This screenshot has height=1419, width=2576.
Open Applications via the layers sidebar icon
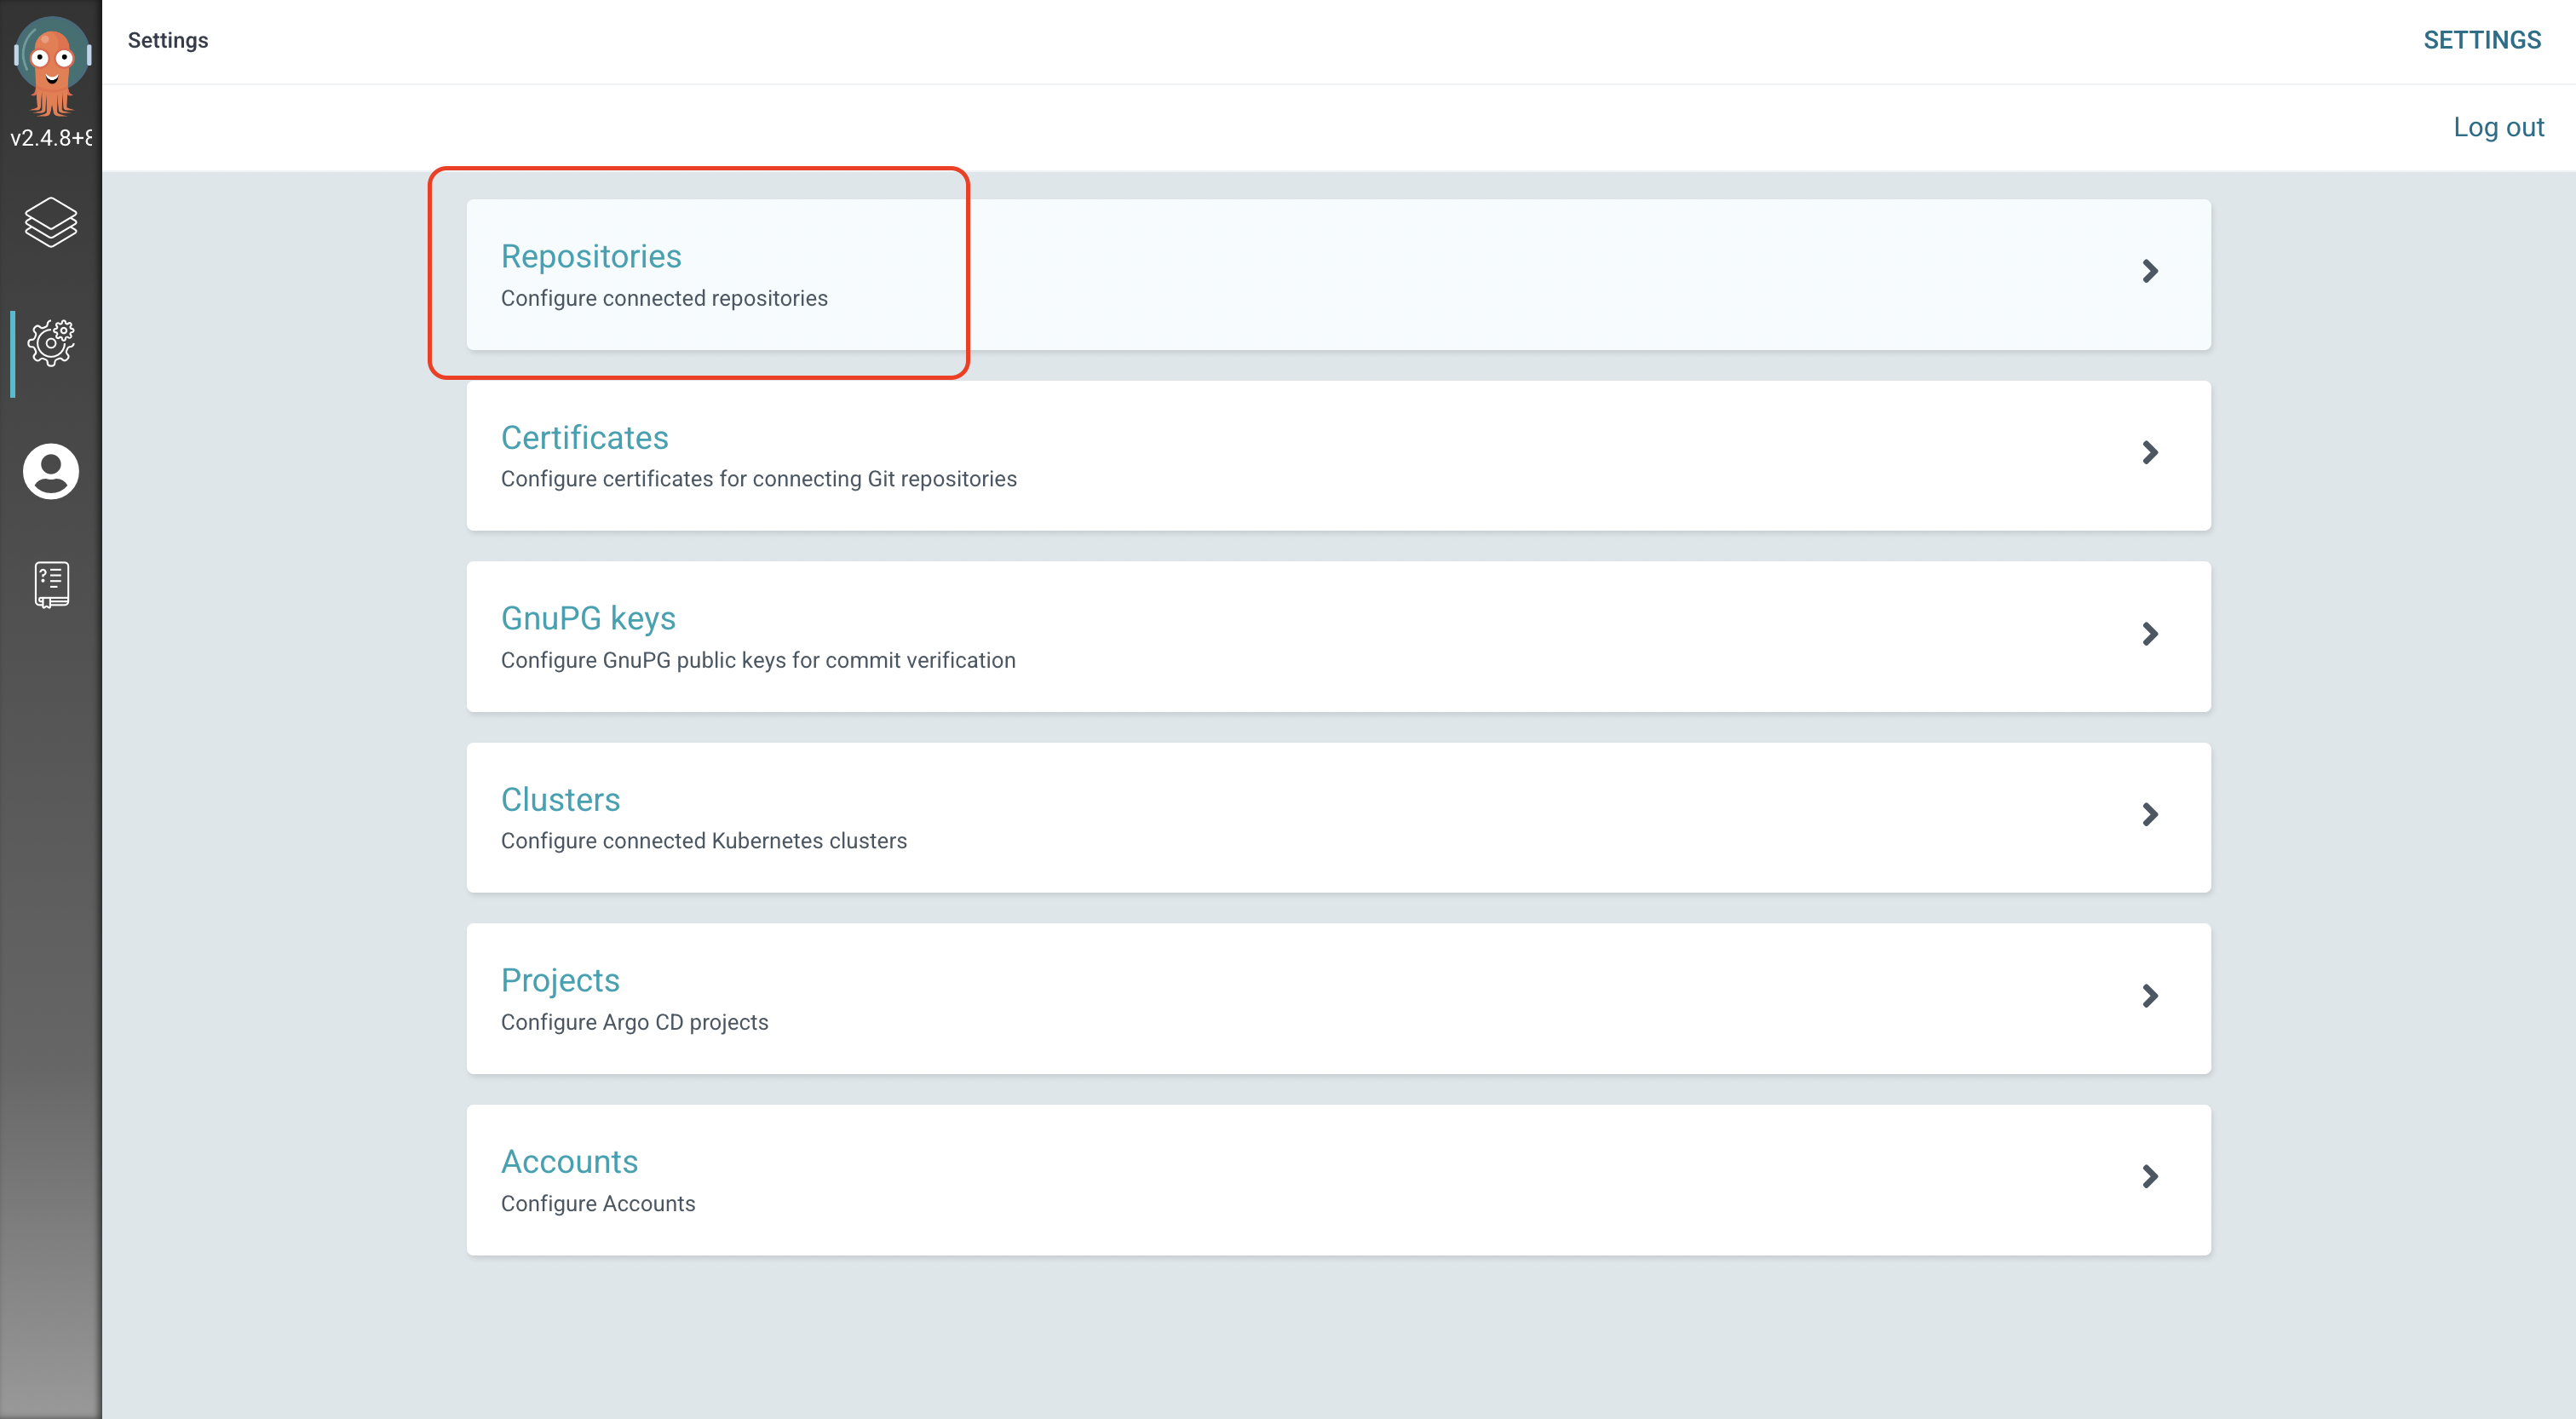(x=51, y=222)
